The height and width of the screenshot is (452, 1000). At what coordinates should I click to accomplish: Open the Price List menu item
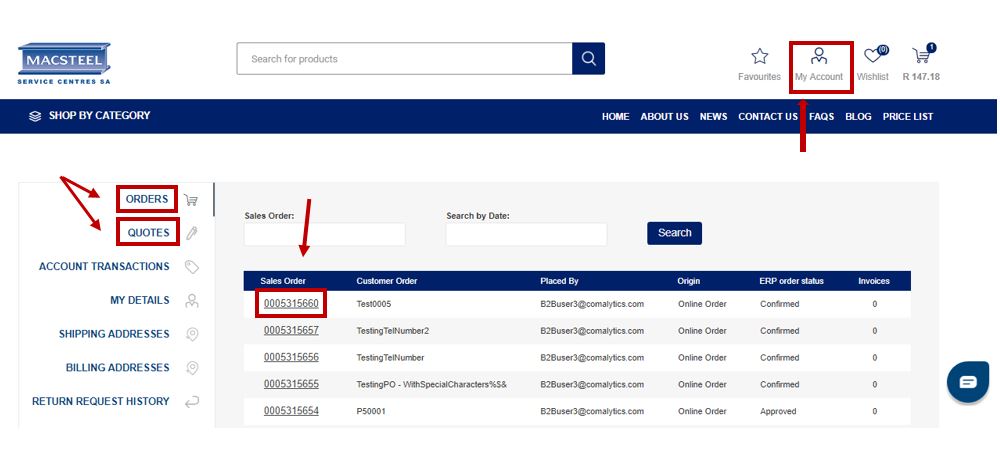click(x=907, y=117)
